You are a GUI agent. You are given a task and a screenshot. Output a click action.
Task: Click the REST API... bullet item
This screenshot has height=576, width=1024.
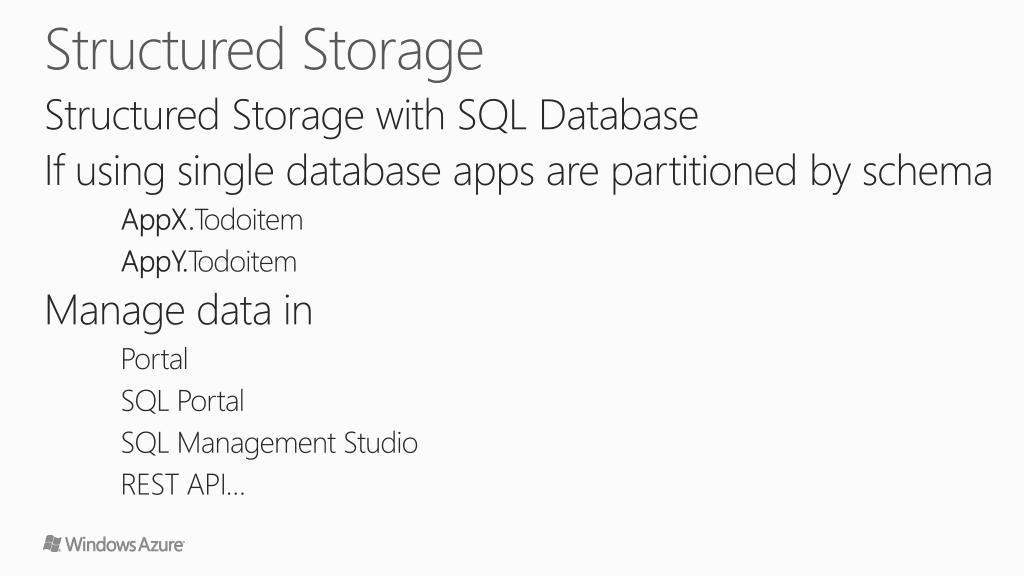click(183, 485)
